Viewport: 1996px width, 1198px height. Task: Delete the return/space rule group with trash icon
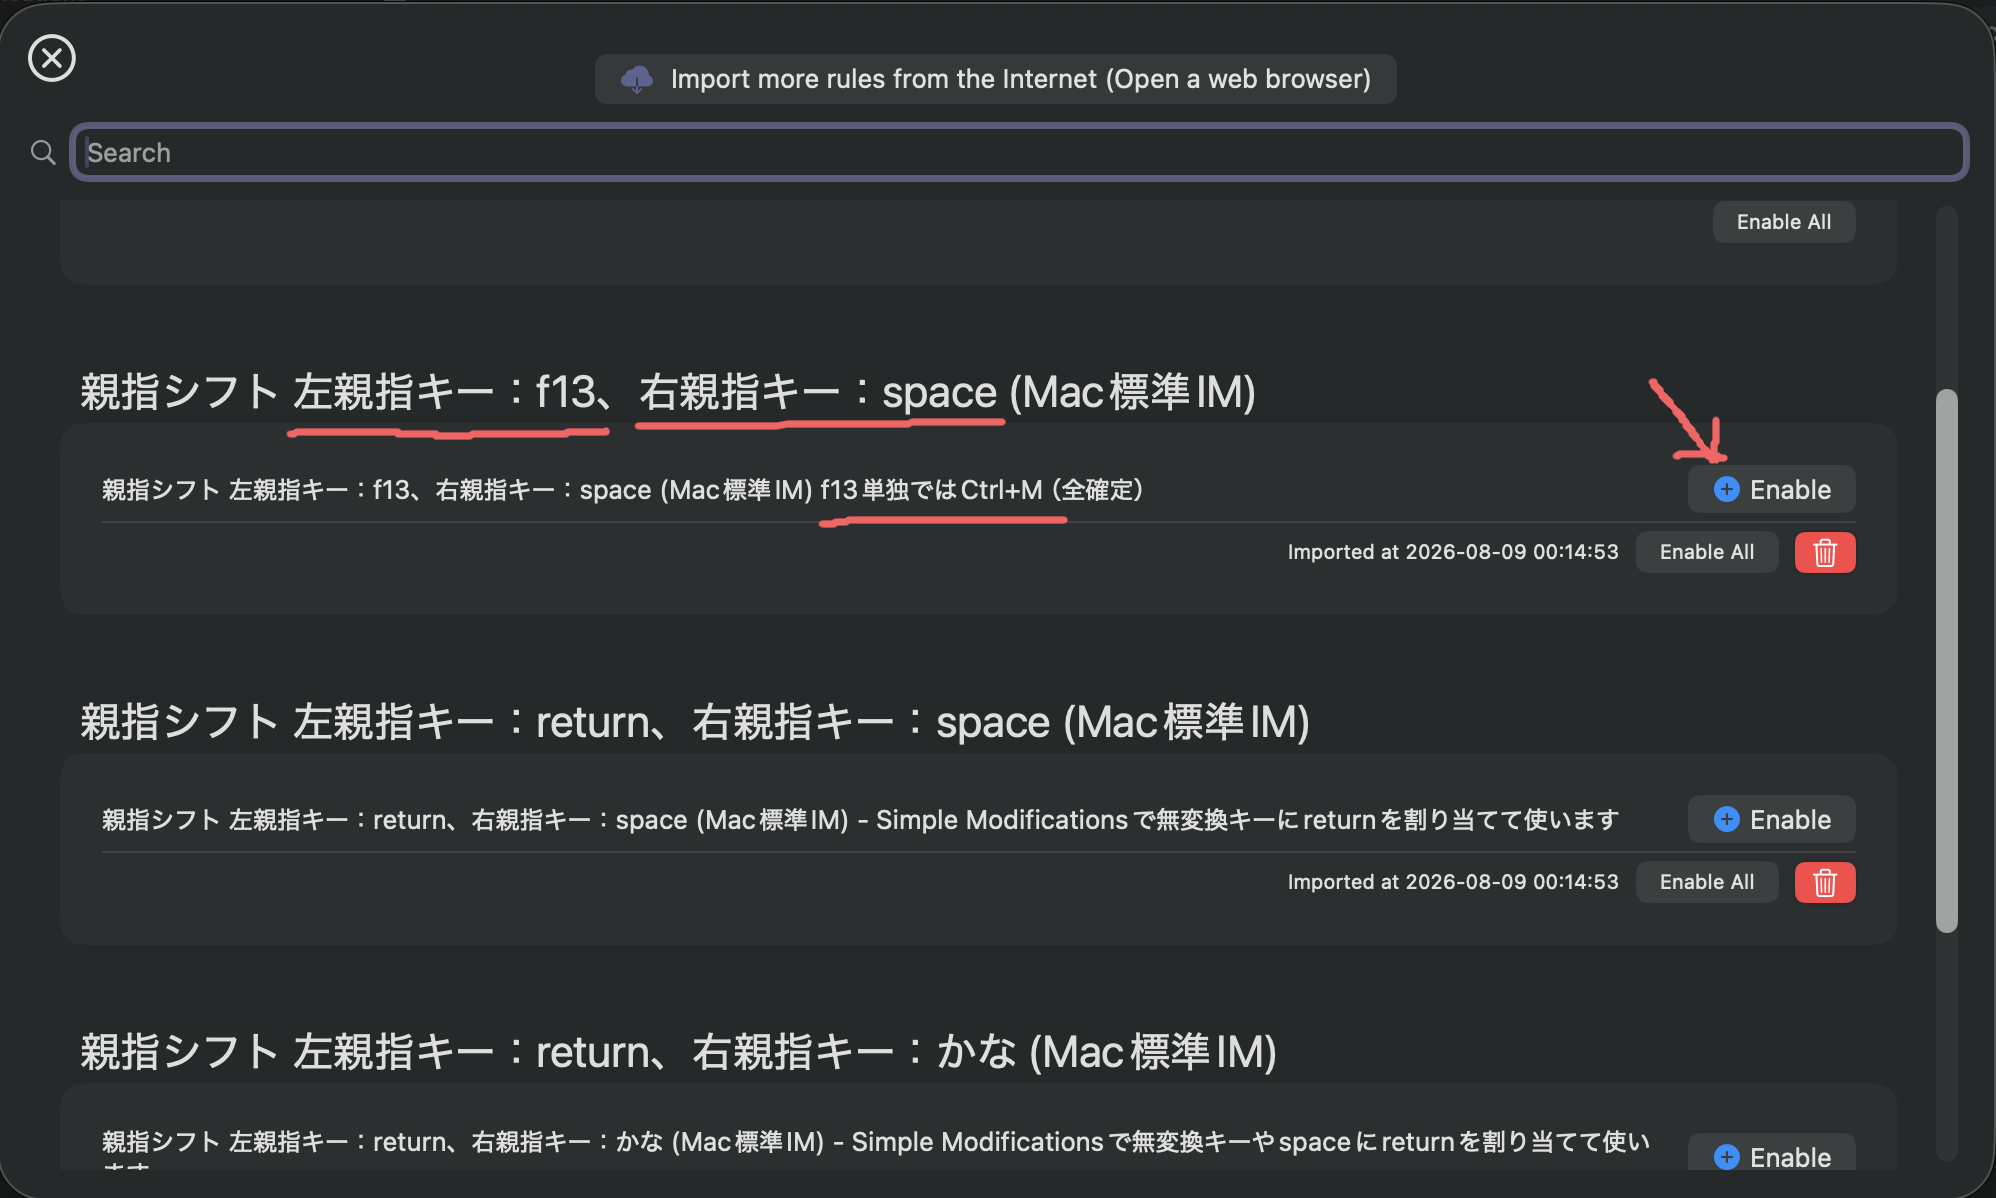[1825, 883]
